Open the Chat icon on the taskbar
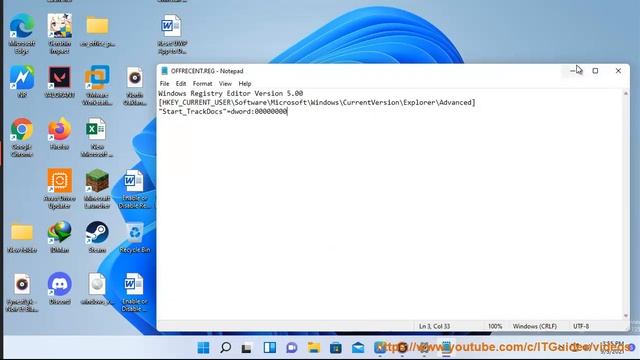The image size is (640, 360). (x=291, y=348)
